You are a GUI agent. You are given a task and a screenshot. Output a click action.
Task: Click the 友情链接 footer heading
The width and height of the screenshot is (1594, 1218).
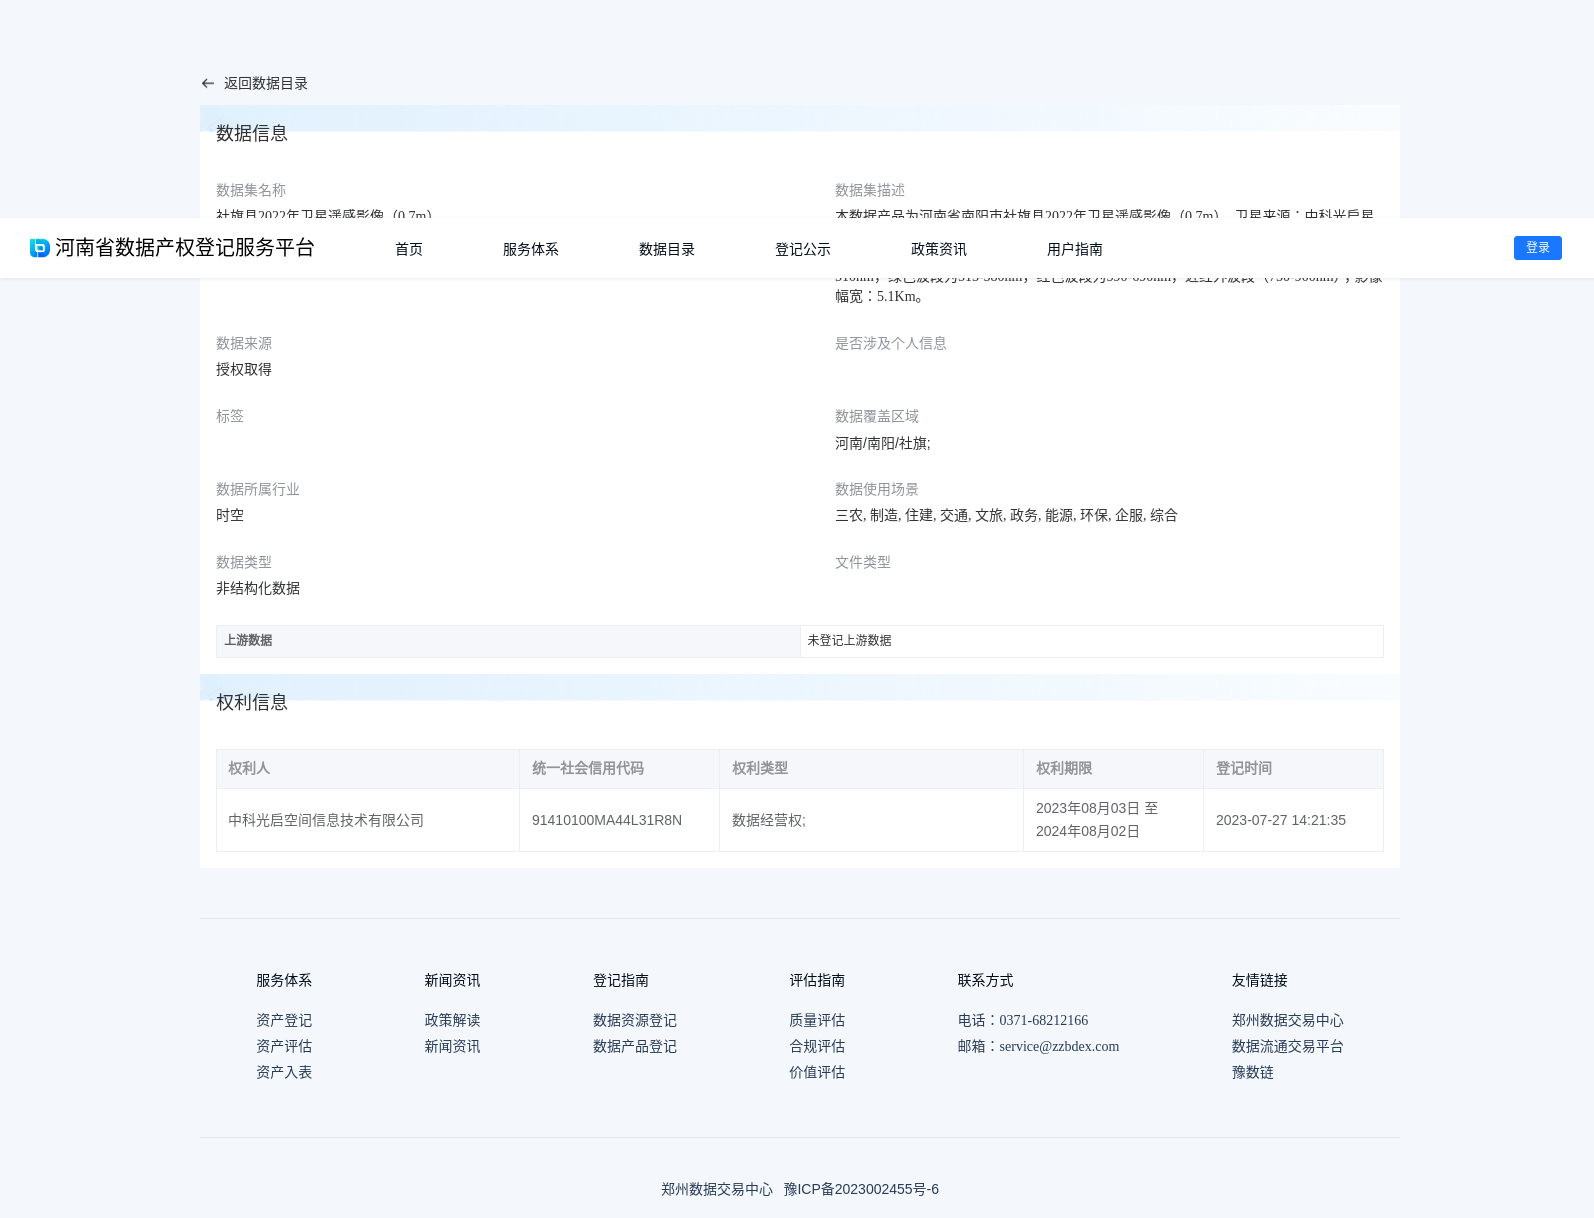(1260, 980)
